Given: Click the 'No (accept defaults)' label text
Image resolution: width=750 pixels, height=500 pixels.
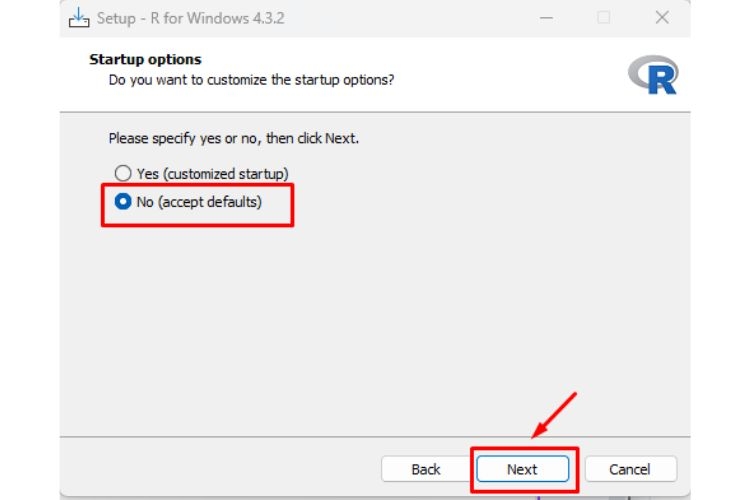Looking at the screenshot, I should pos(199,202).
